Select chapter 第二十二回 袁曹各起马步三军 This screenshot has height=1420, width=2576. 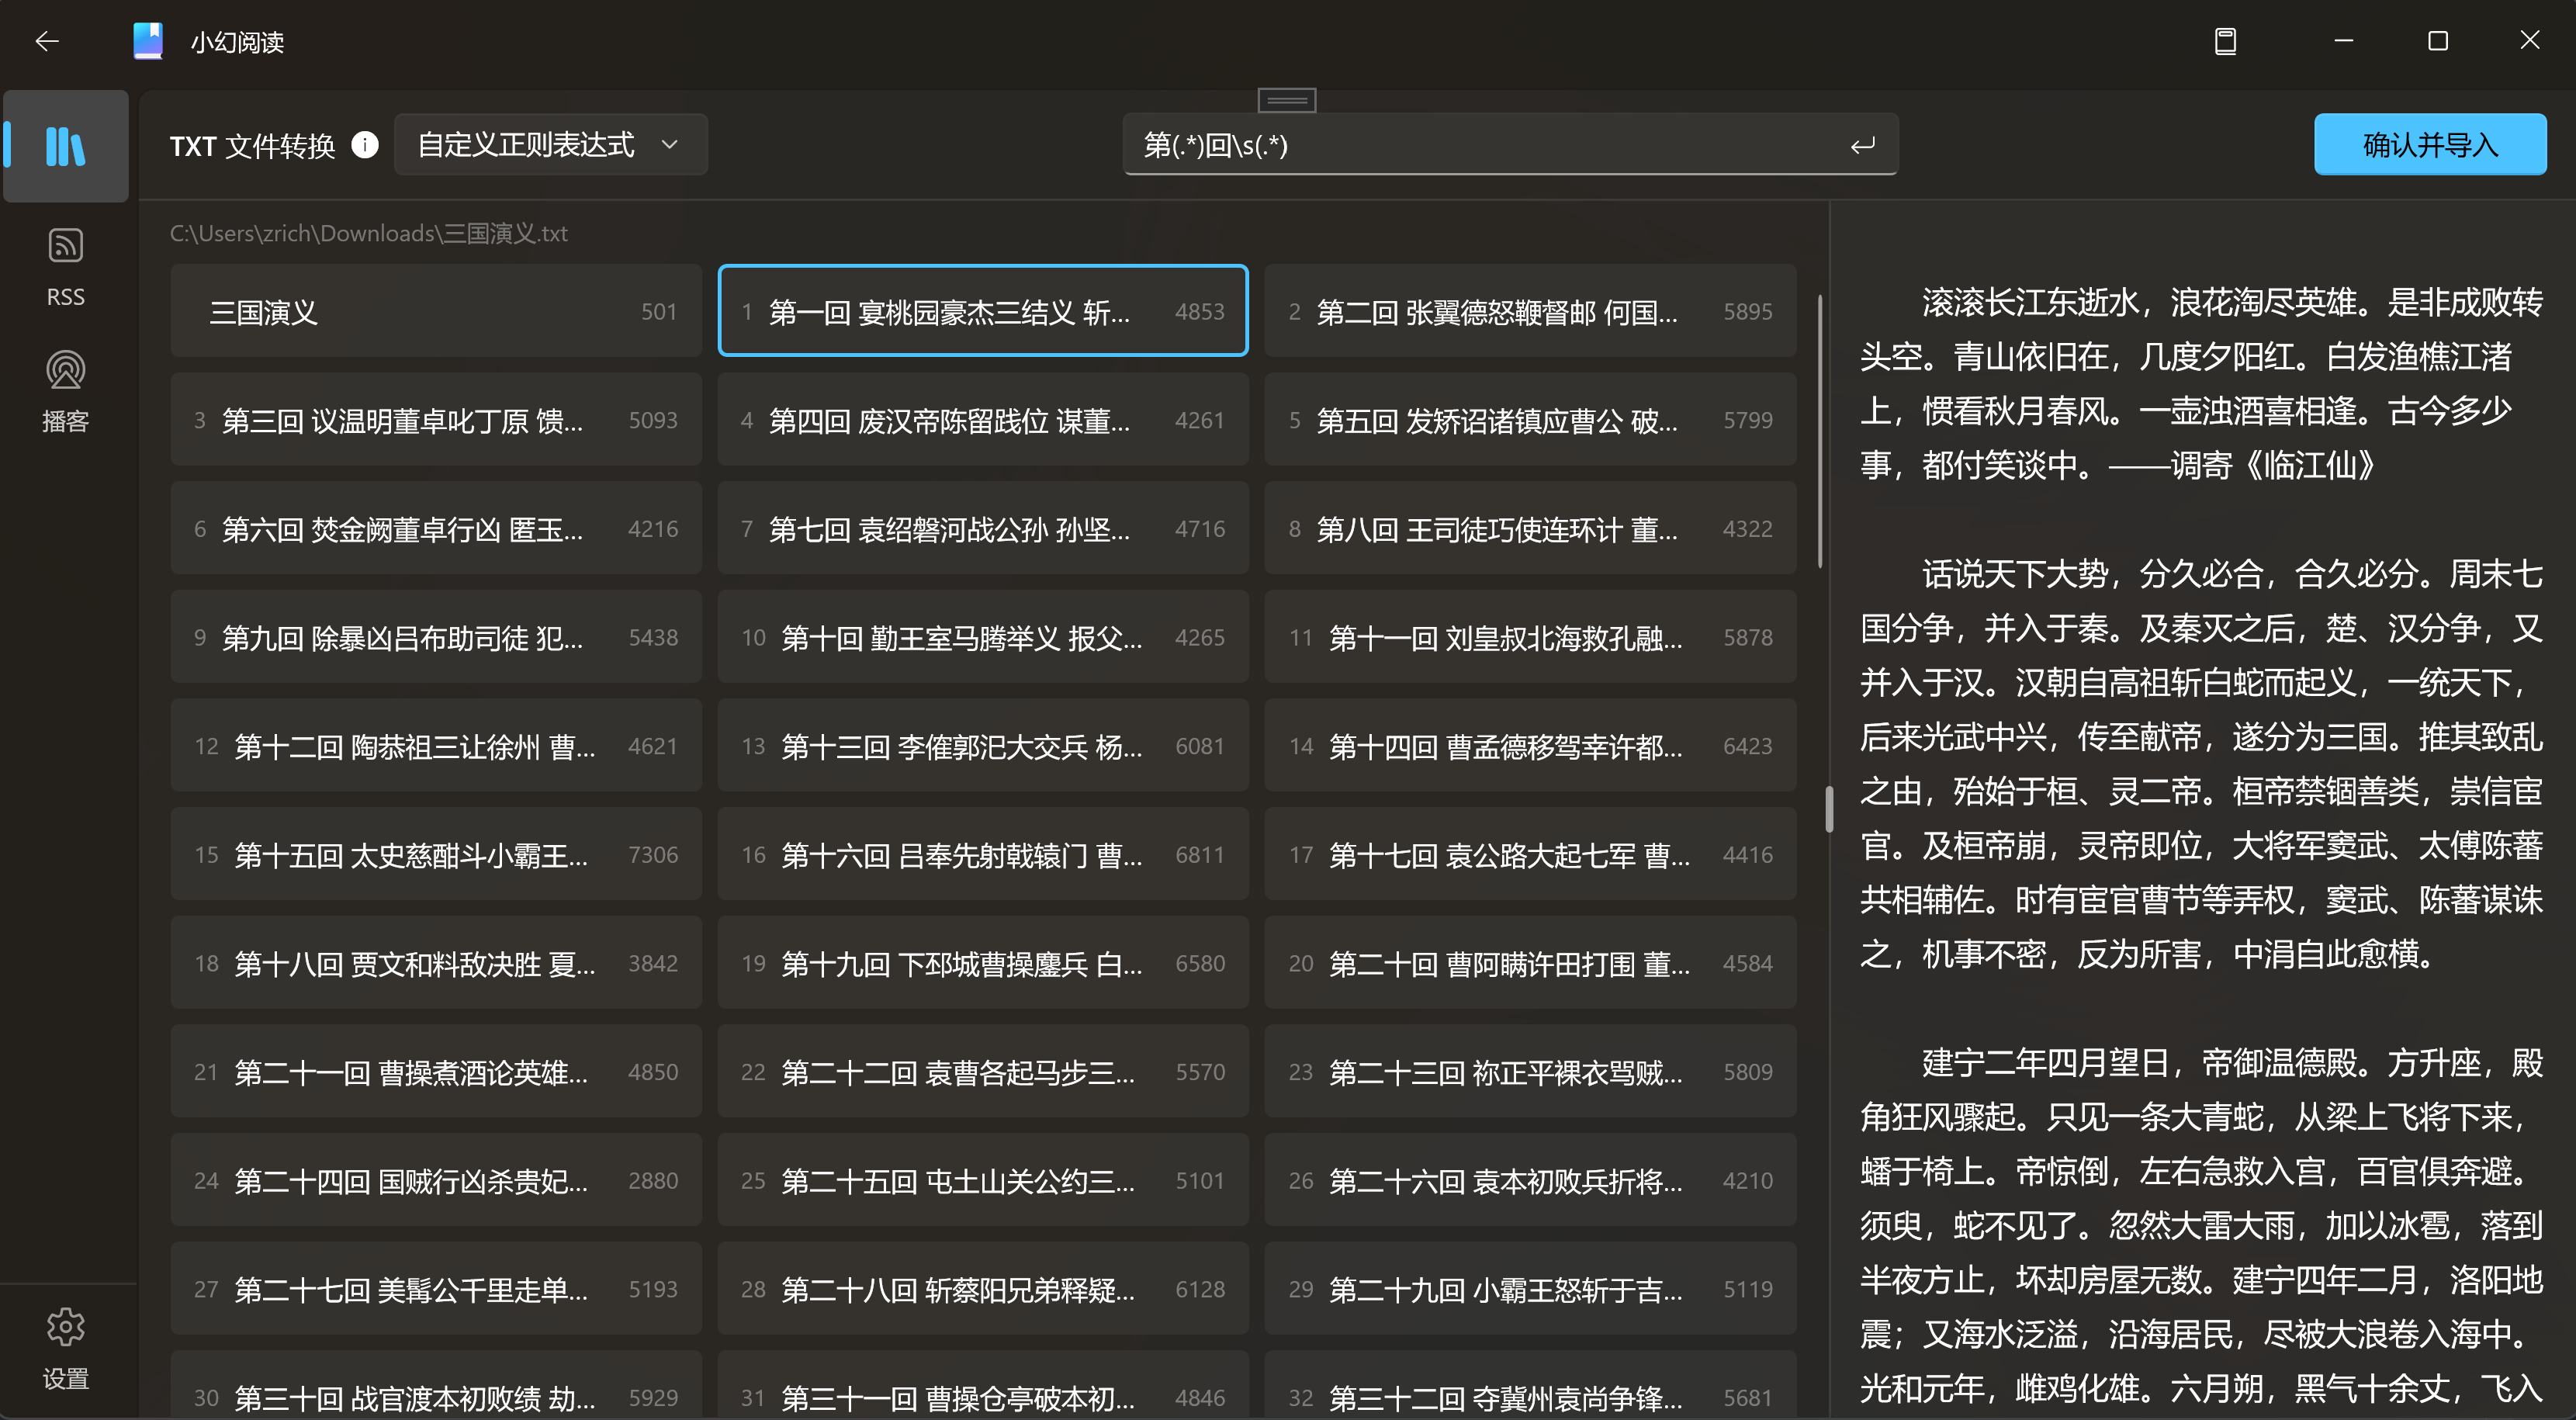tap(983, 1072)
